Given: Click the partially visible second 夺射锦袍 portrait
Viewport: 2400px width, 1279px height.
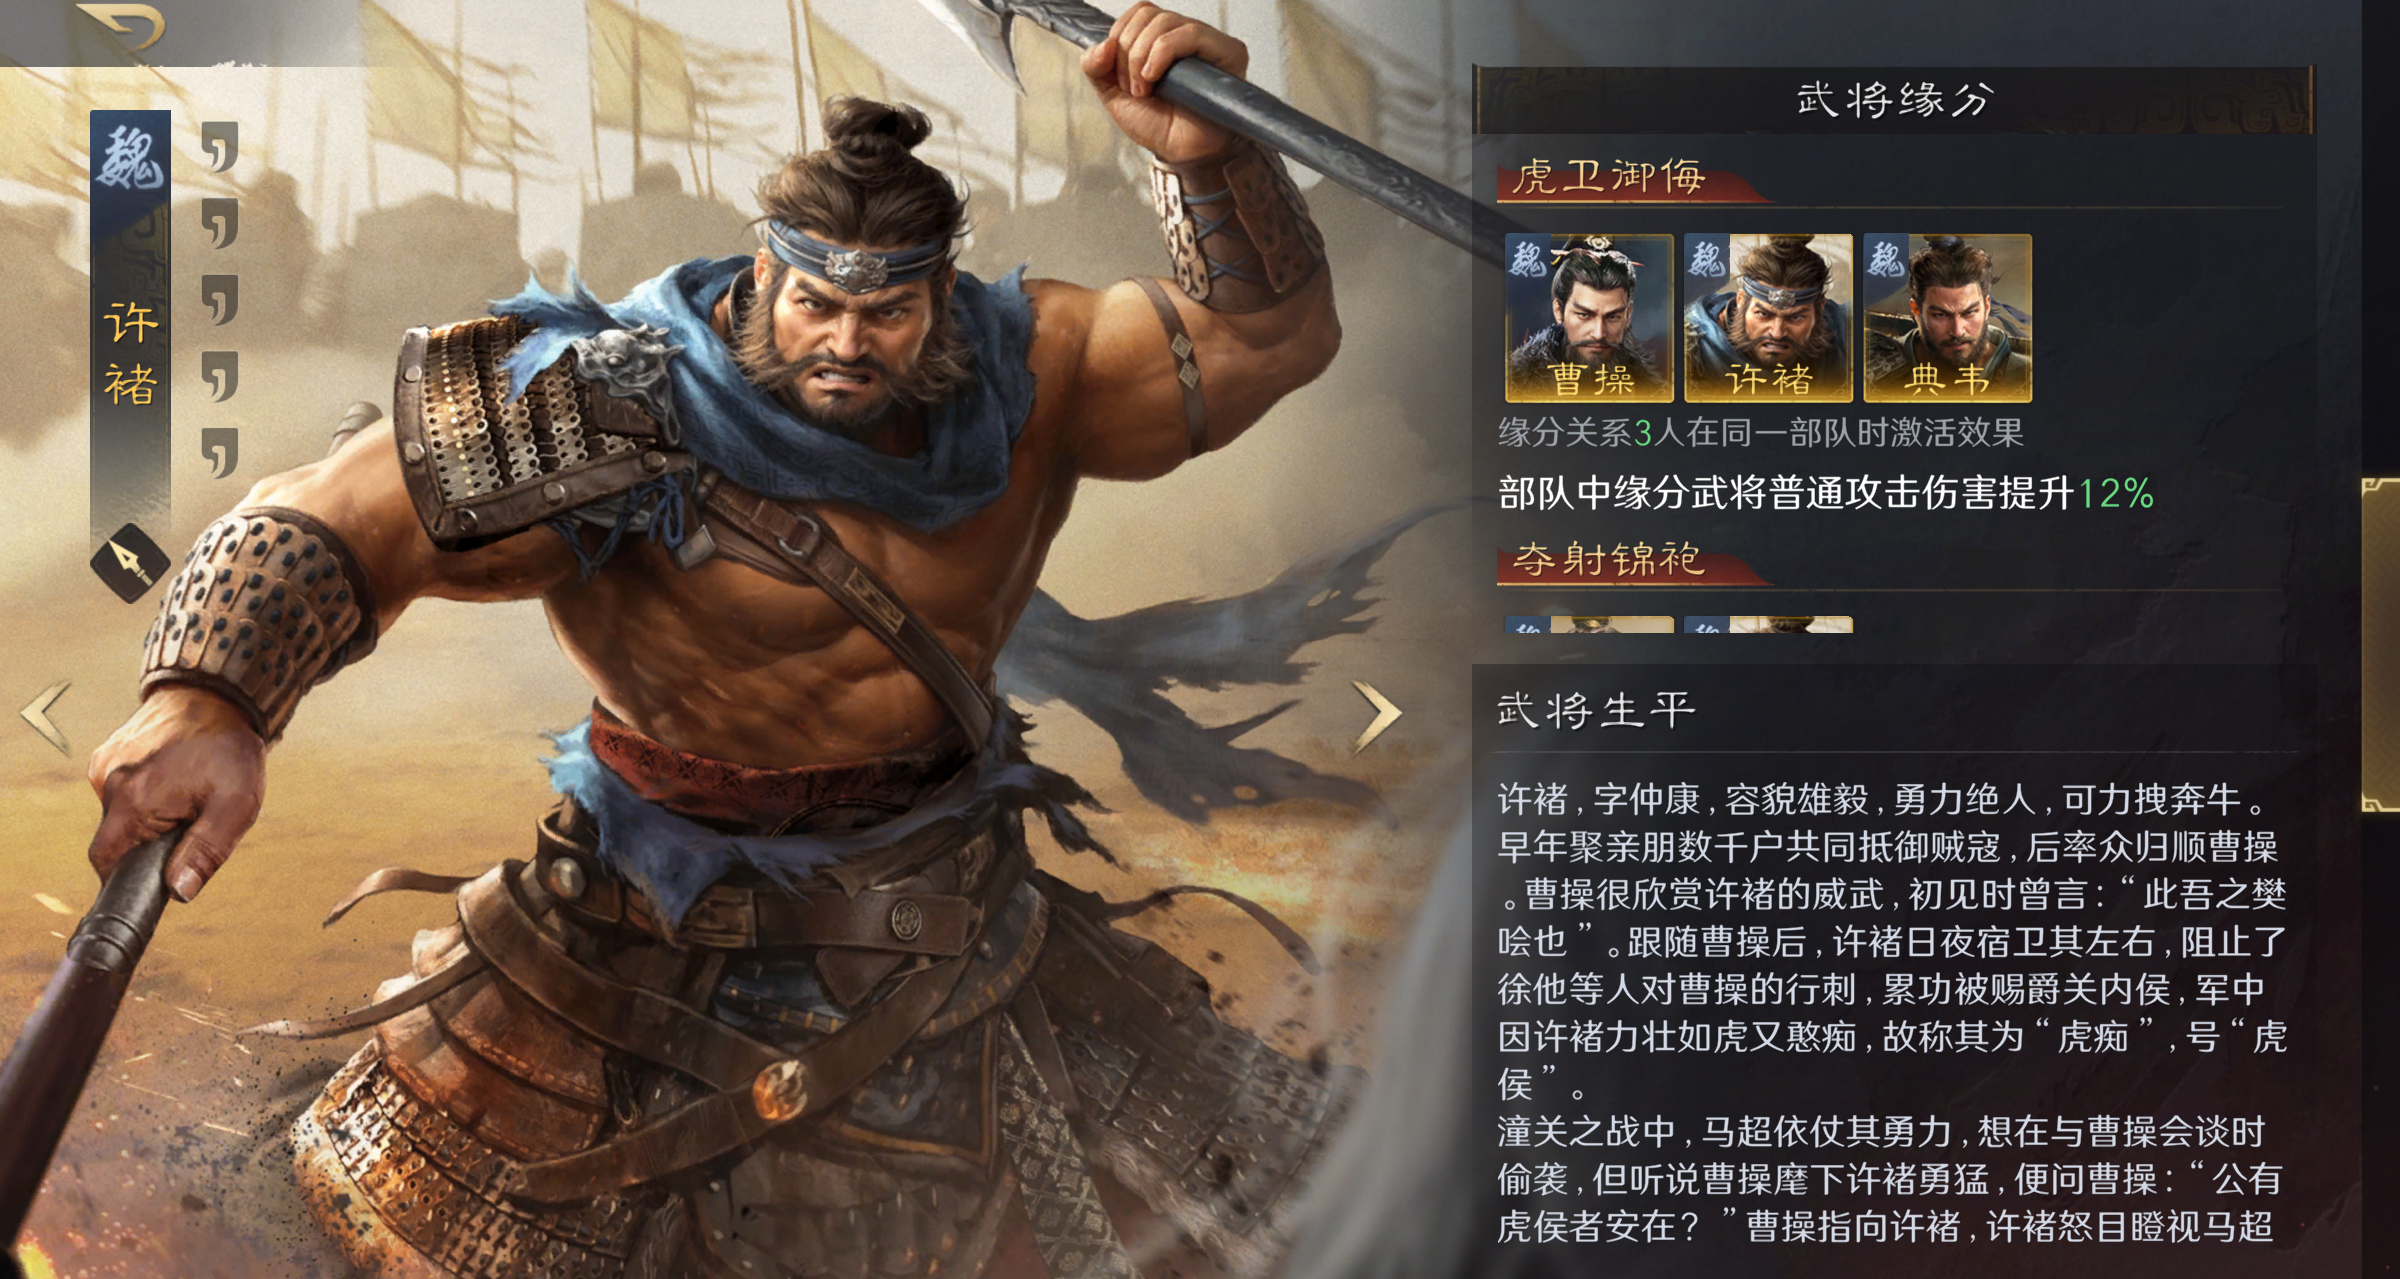Looking at the screenshot, I should (1768, 625).
